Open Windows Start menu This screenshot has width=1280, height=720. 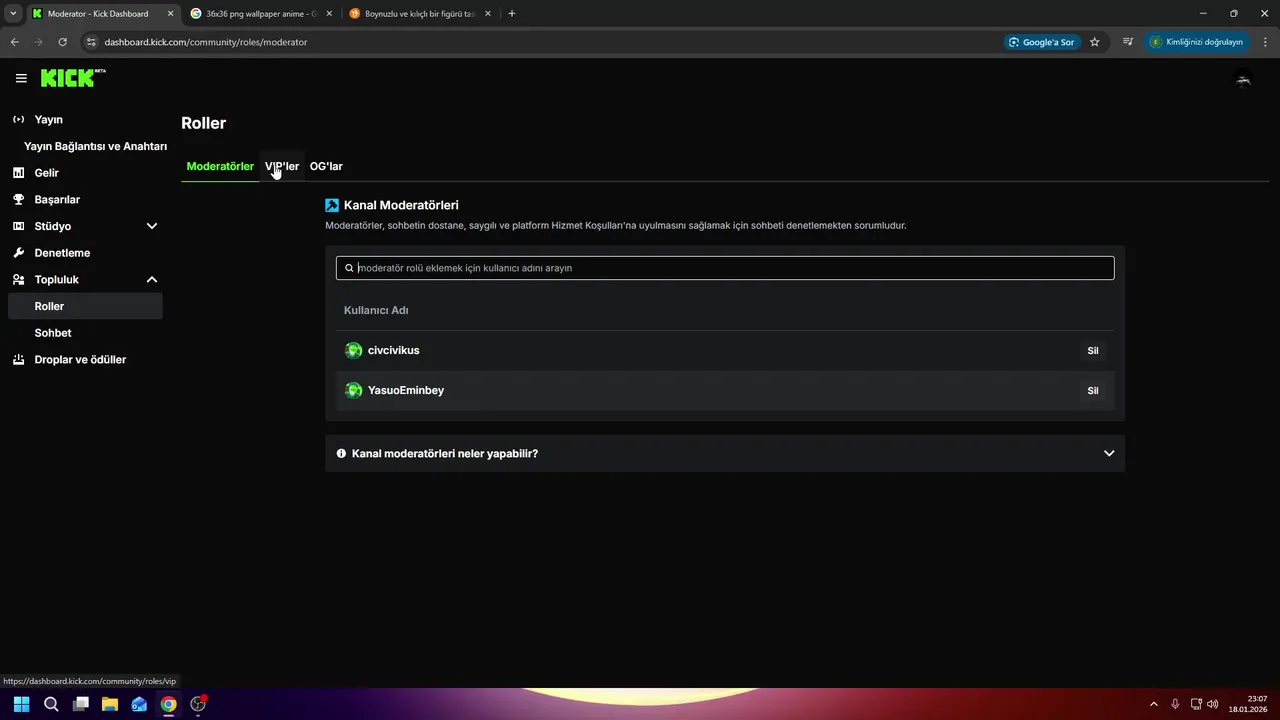point(22,704)
